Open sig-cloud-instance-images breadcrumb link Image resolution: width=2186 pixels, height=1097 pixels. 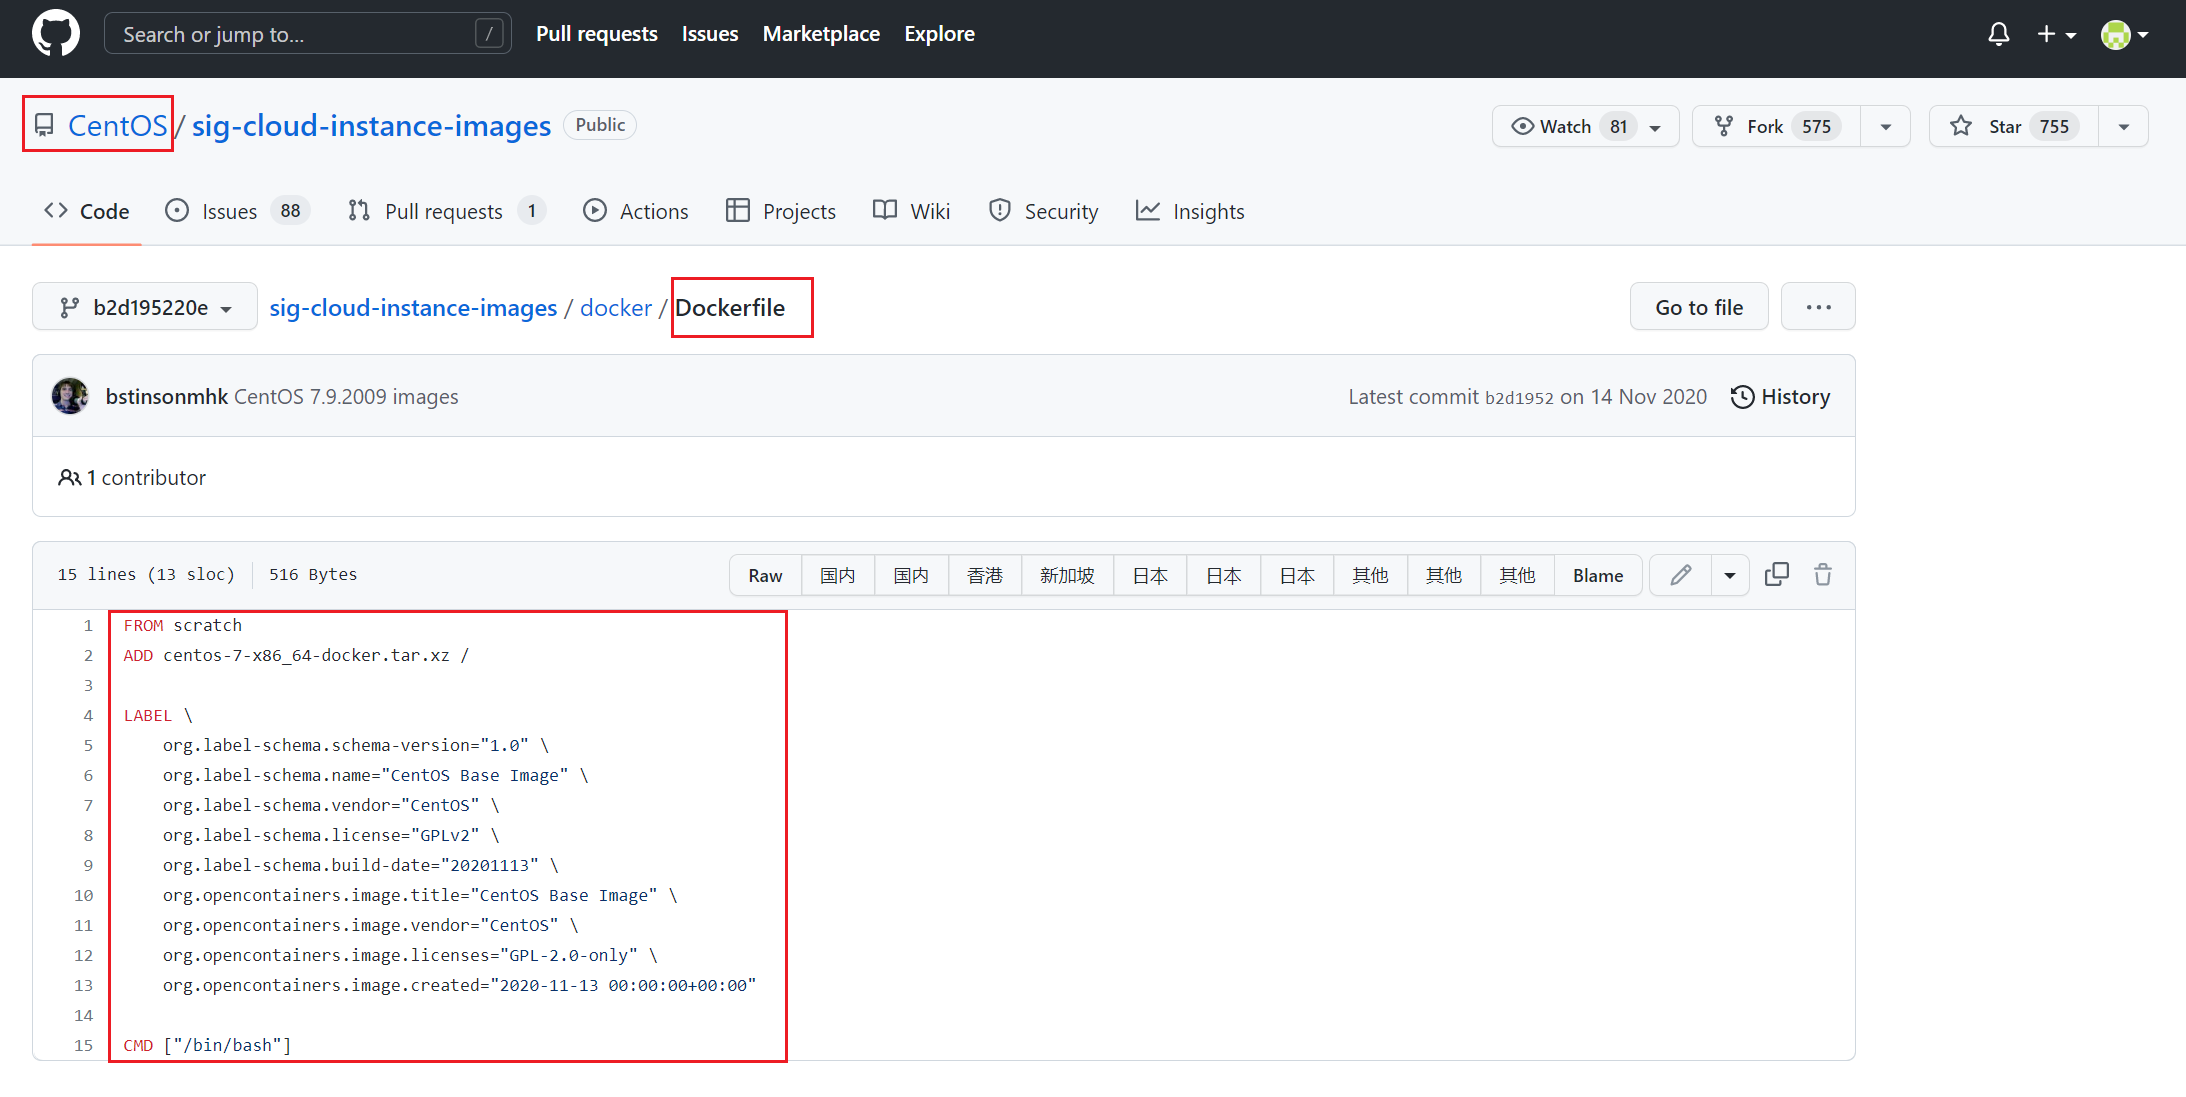pos(413,307)
